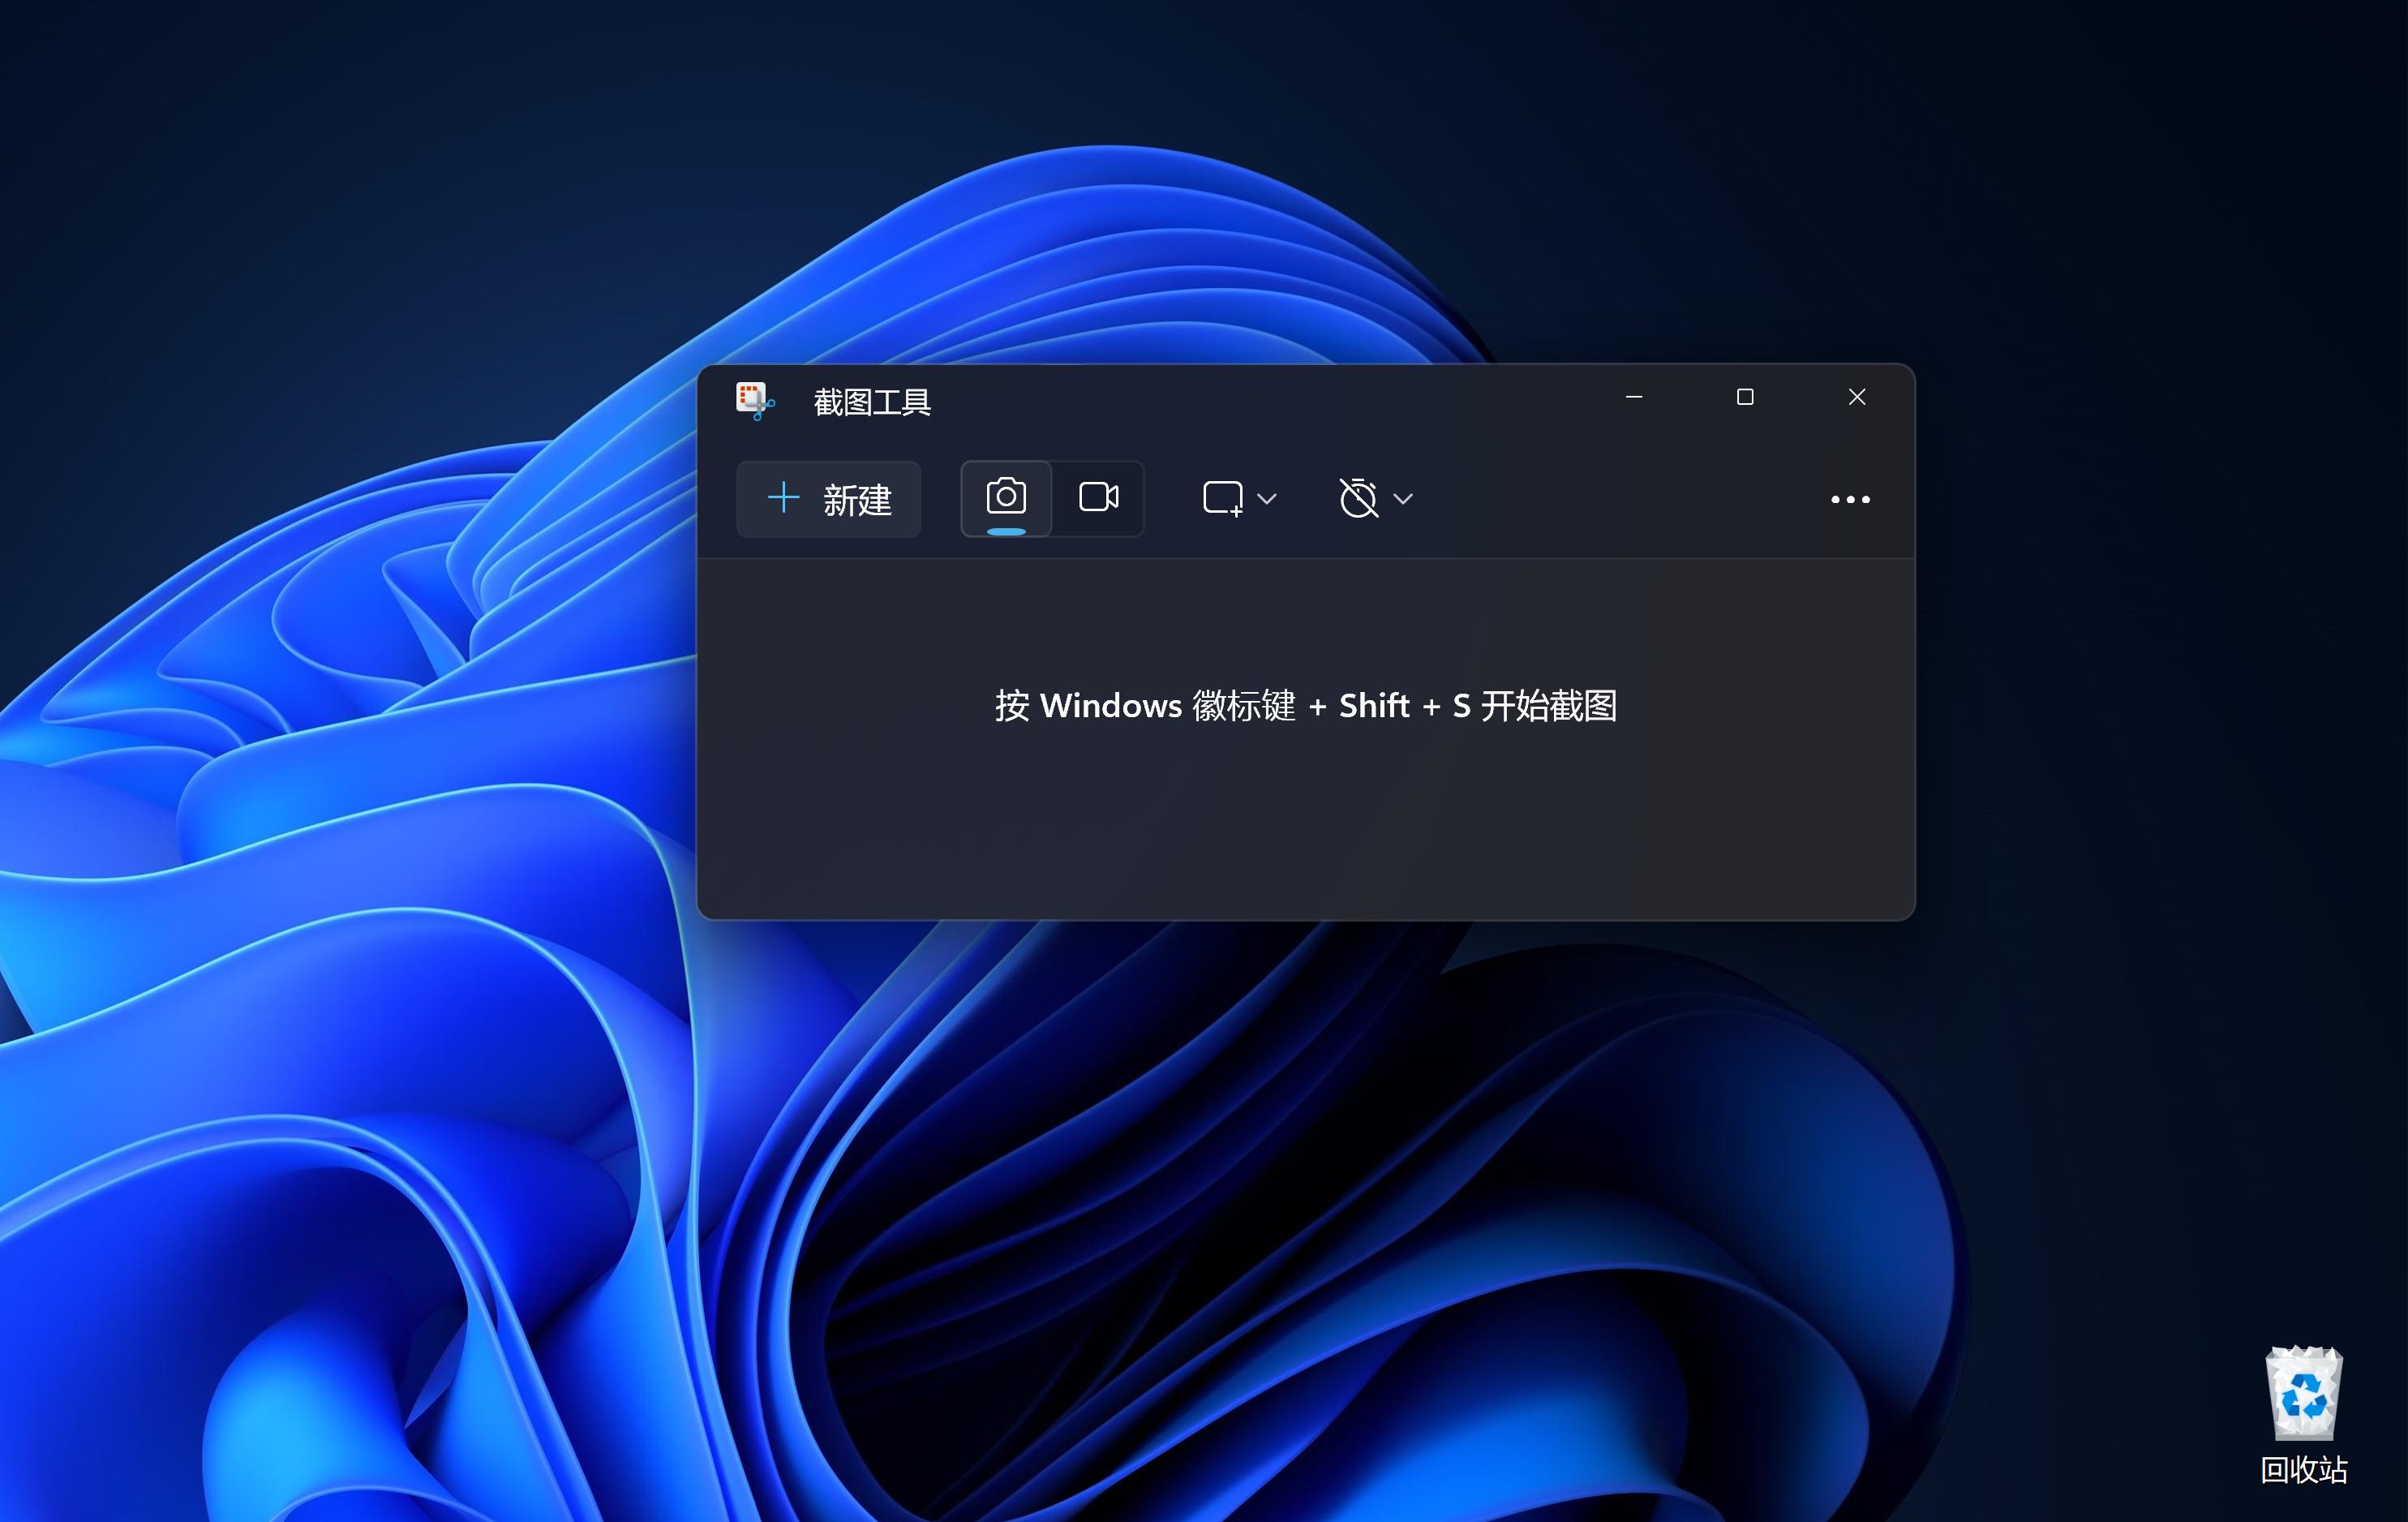Image resolution: width=2408 pixels, height=1522 pixels.
Task: Click the Snipping Tool app icon in title bar
Action: point(754,400)
